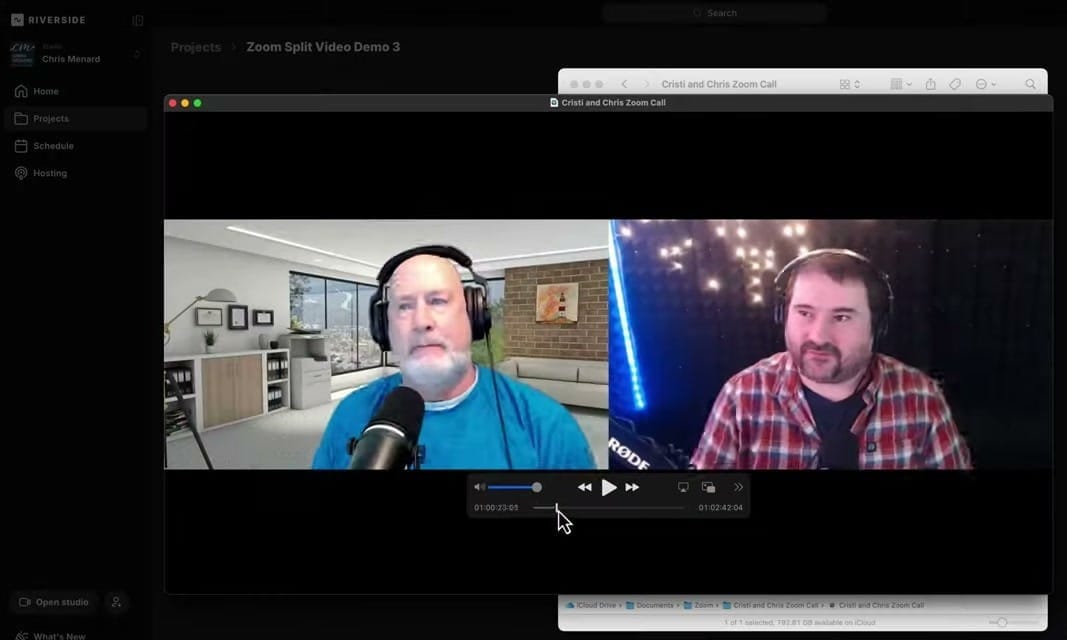Play the Cristi and Chris Zoom Call video
The height and width of the screenshot is (640, 1067).
609,487
